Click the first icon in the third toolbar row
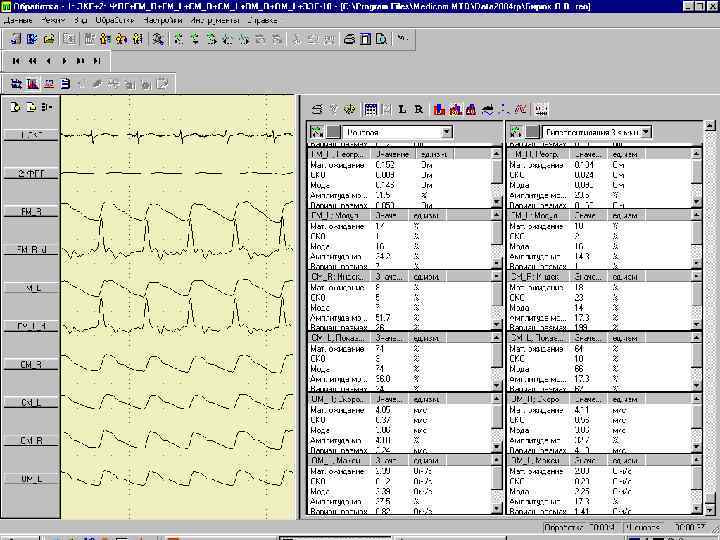The height and width of the screenshot is (540, 720). [x=16, y=84]
